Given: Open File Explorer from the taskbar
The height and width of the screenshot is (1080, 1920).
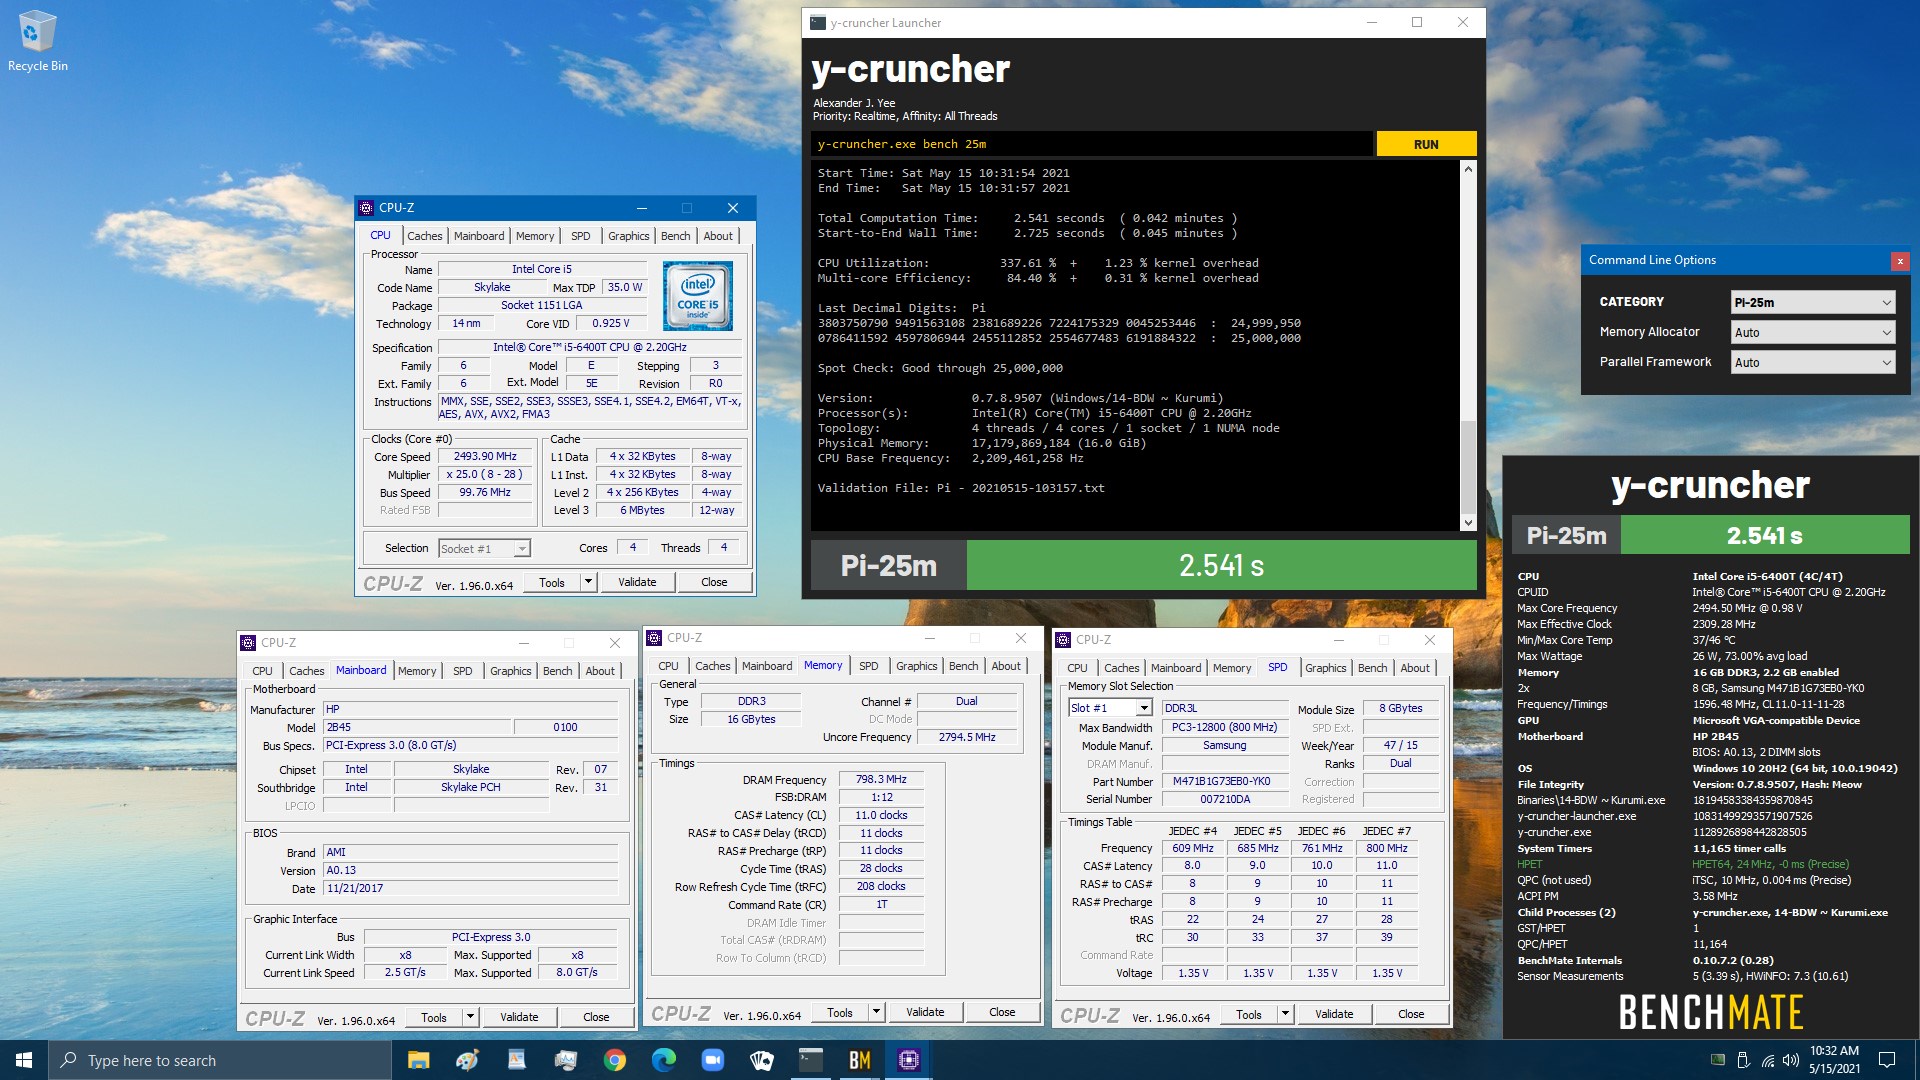Looking at the screenshot, I should [x=418, y=1060].
